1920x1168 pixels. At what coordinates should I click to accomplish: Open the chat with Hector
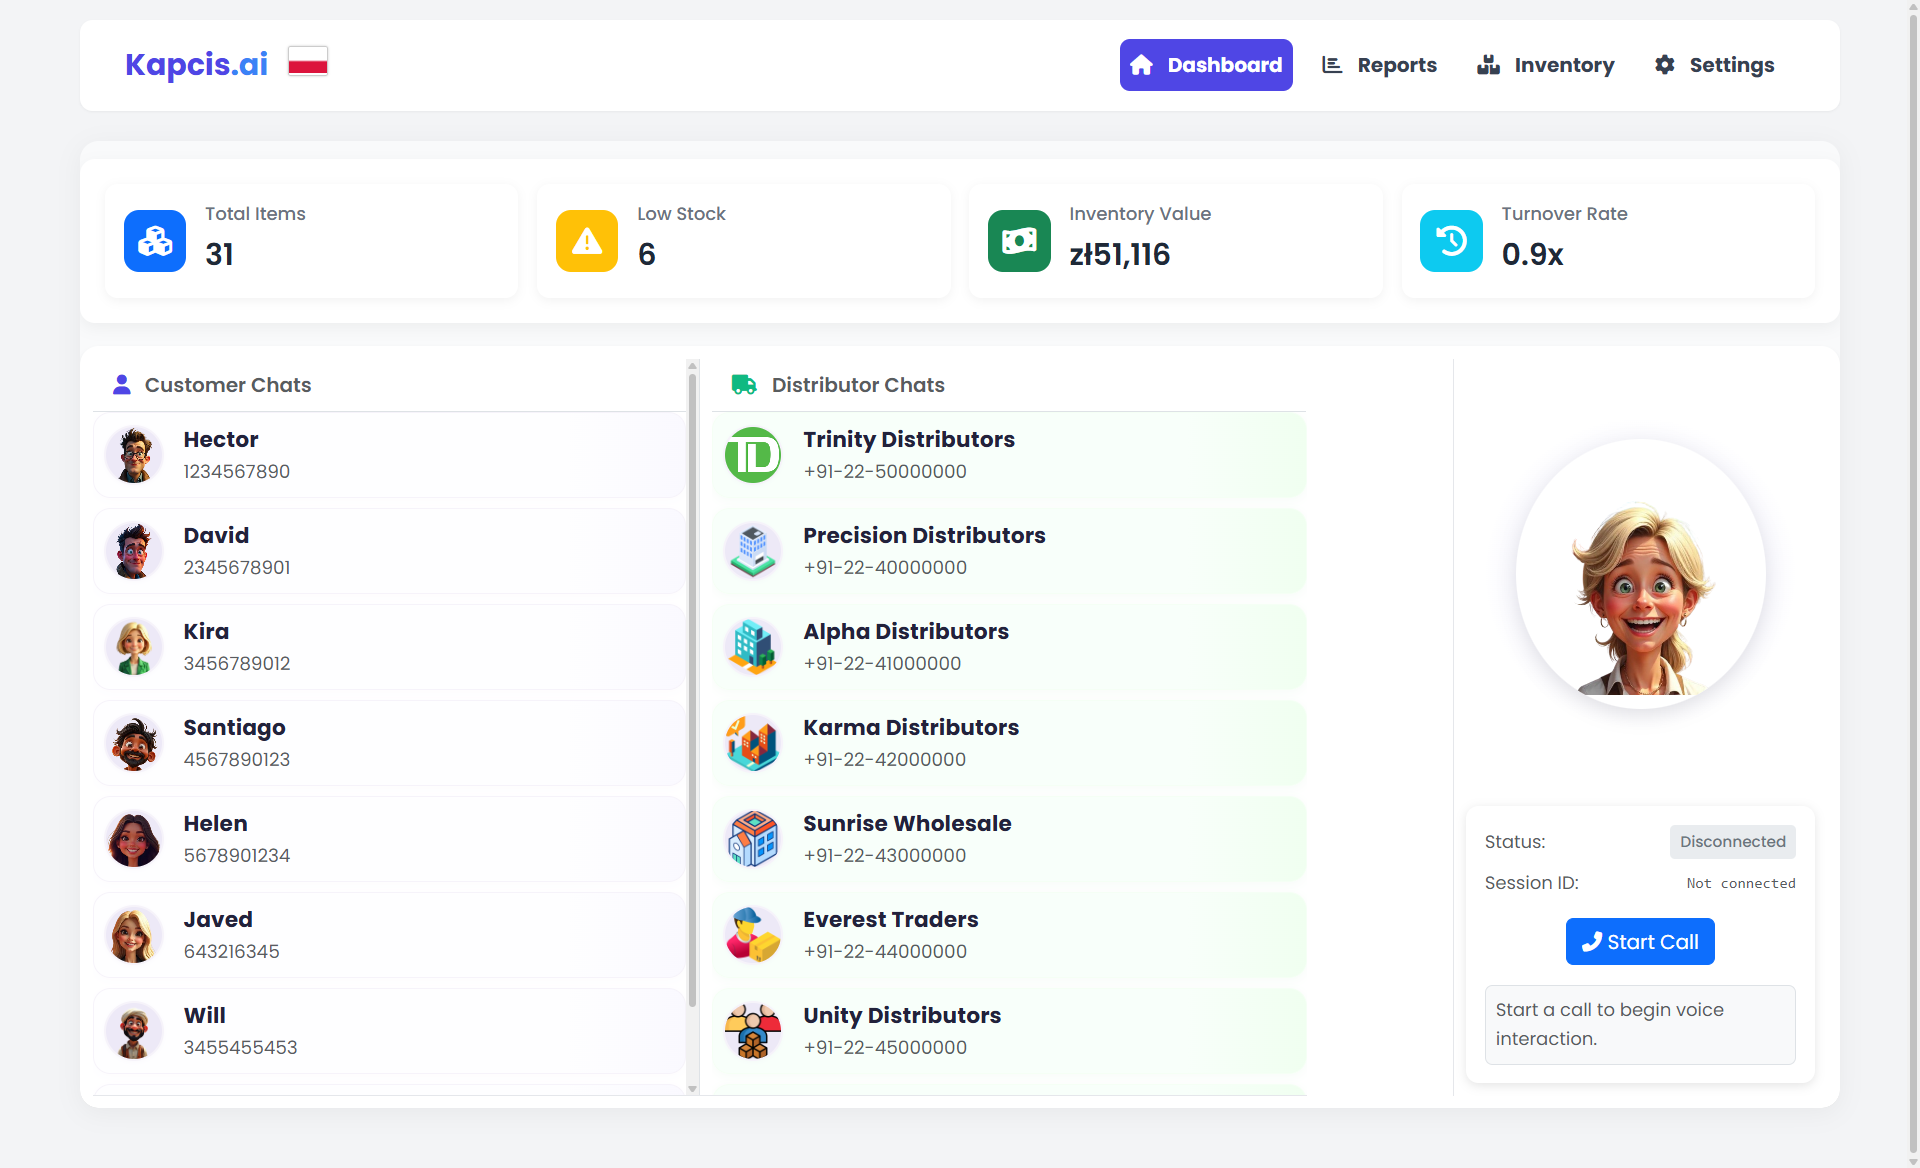388,455
